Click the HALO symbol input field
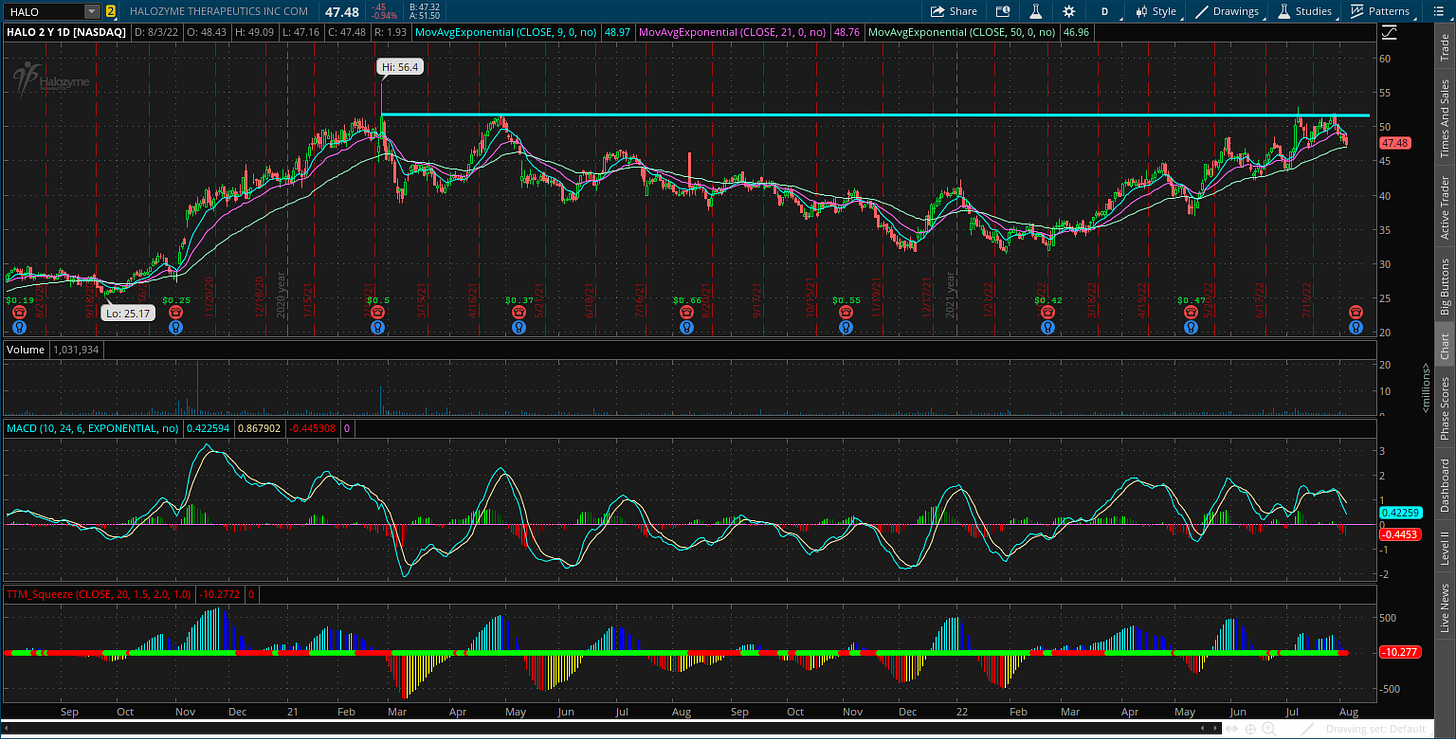The image size is (1456, 739). [43, 11]
